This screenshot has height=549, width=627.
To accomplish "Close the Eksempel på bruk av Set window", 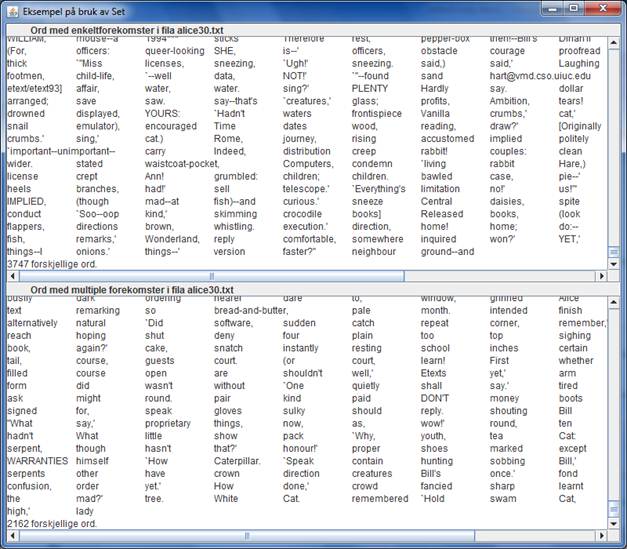I will coord(603,9).
